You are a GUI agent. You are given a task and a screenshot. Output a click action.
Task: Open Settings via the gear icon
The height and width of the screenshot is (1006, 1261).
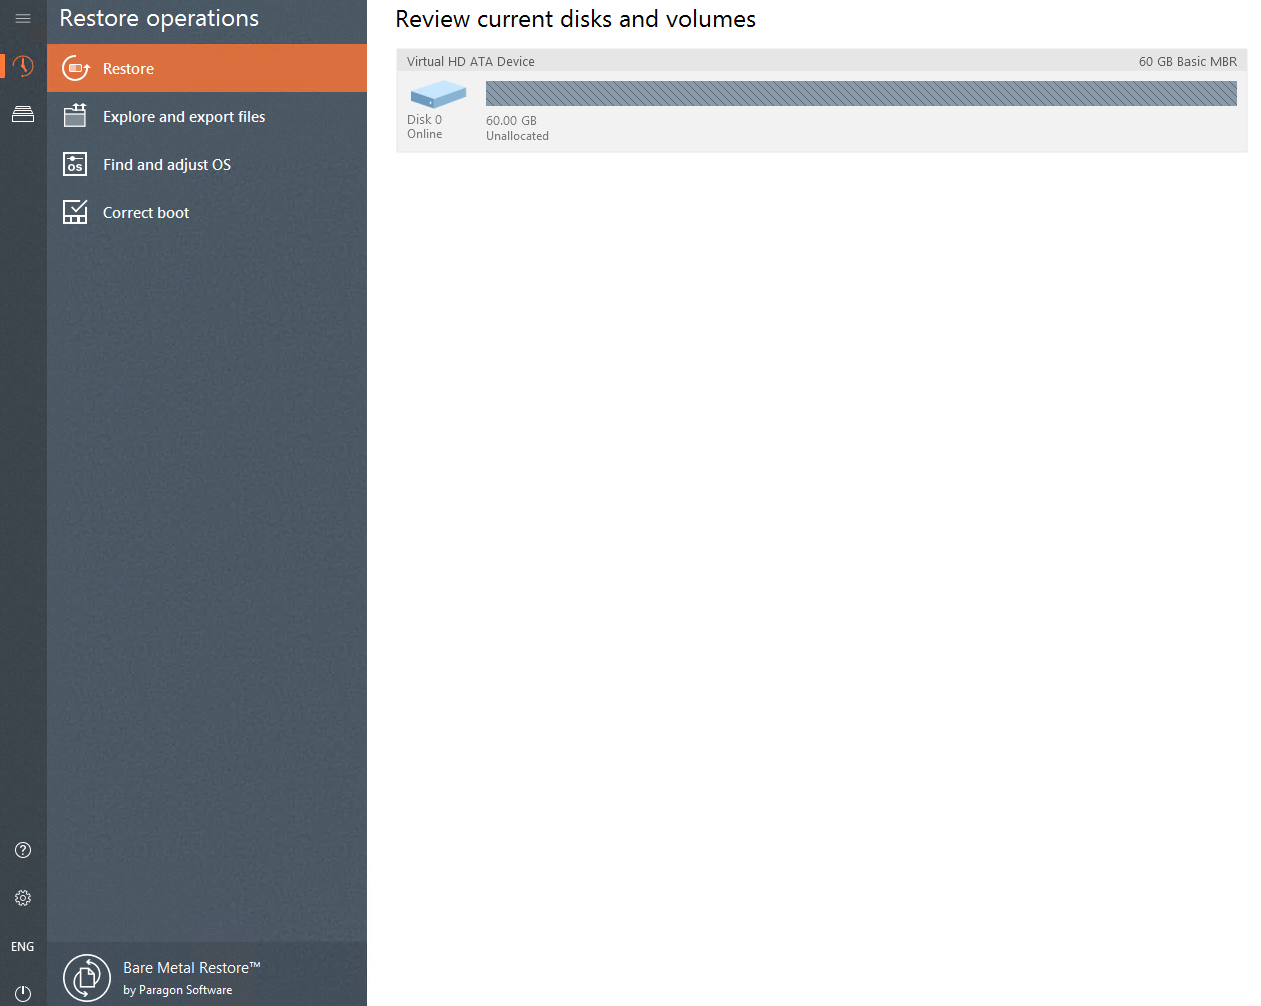[x=23, y=898]
